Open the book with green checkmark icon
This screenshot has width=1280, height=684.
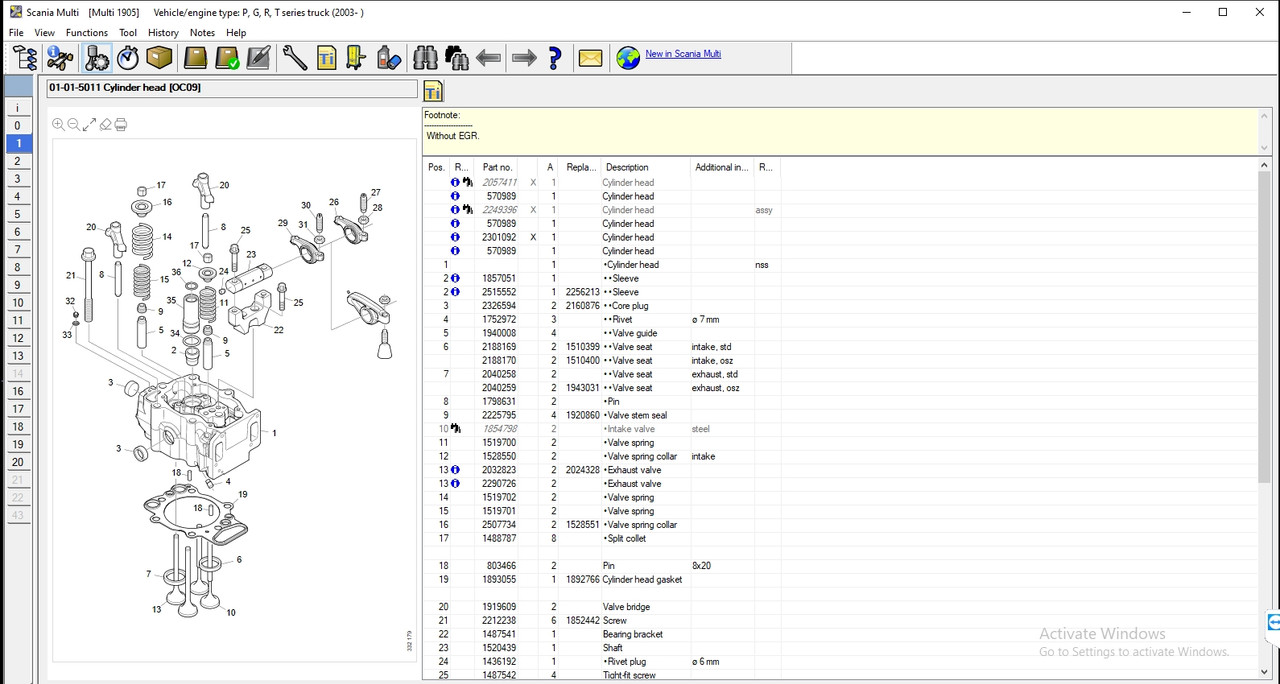(227, 58)
